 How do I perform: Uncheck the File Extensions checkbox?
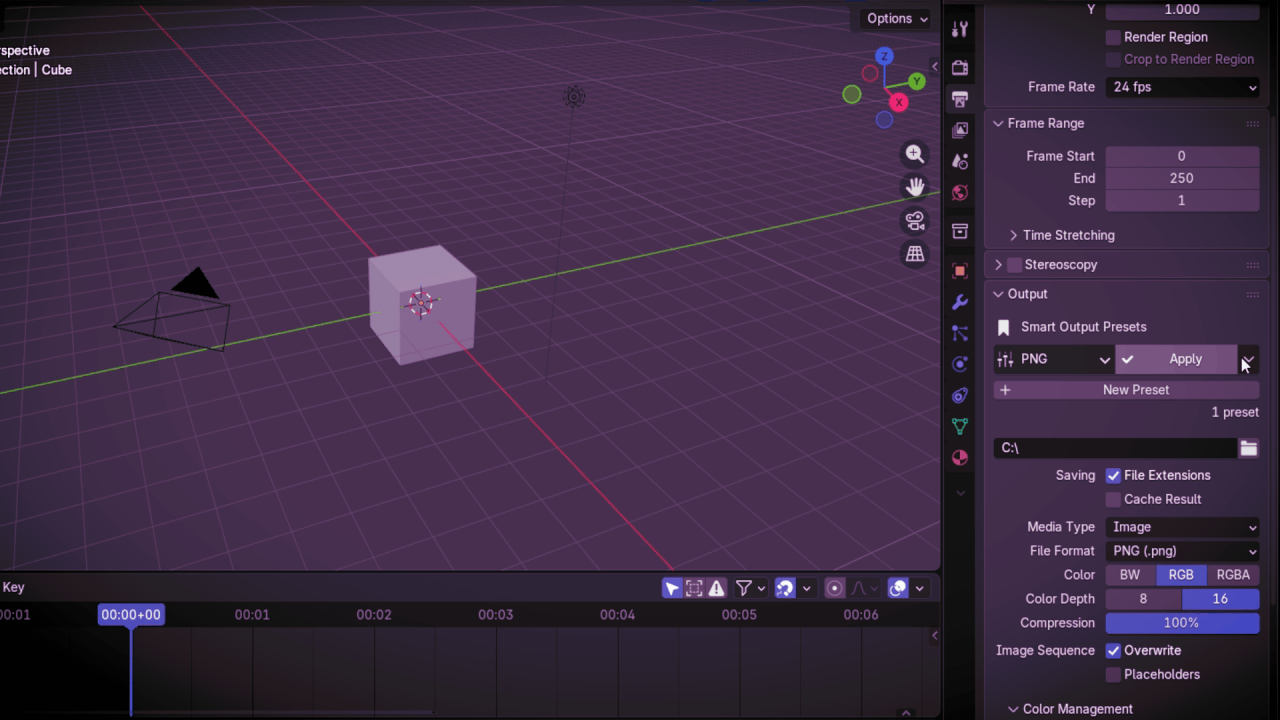1113,475
